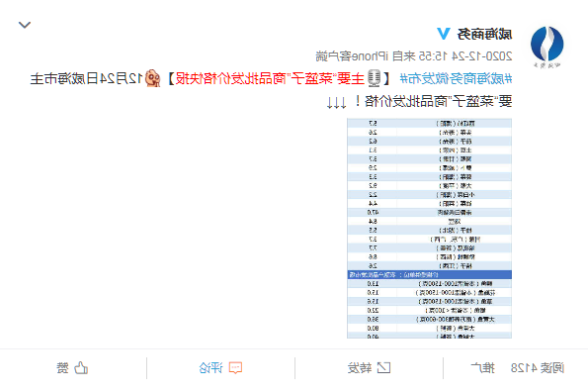Image resolution: width=588 pixels, height=381 pixels.
Task: Click the repost arrow icon
Action: 384,368
